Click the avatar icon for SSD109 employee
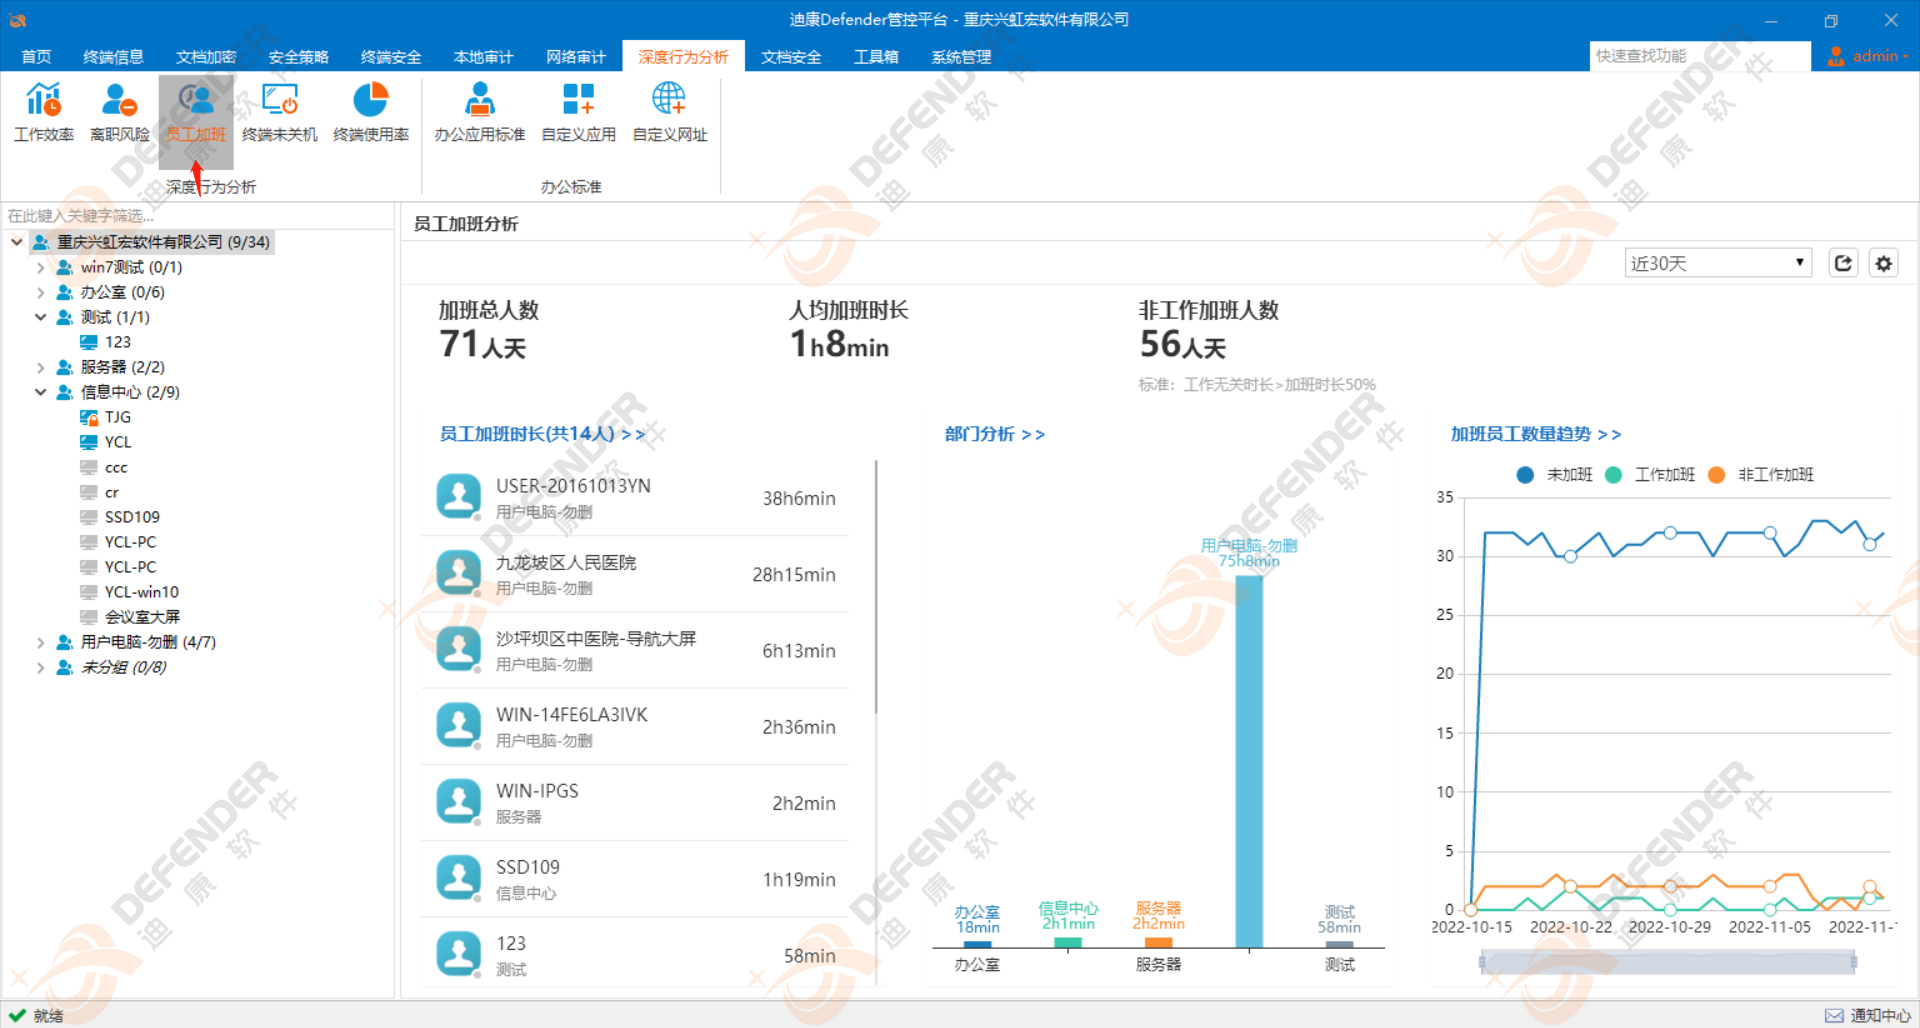This screenshot has width=1920, height=1028. [x=459, y=878]
